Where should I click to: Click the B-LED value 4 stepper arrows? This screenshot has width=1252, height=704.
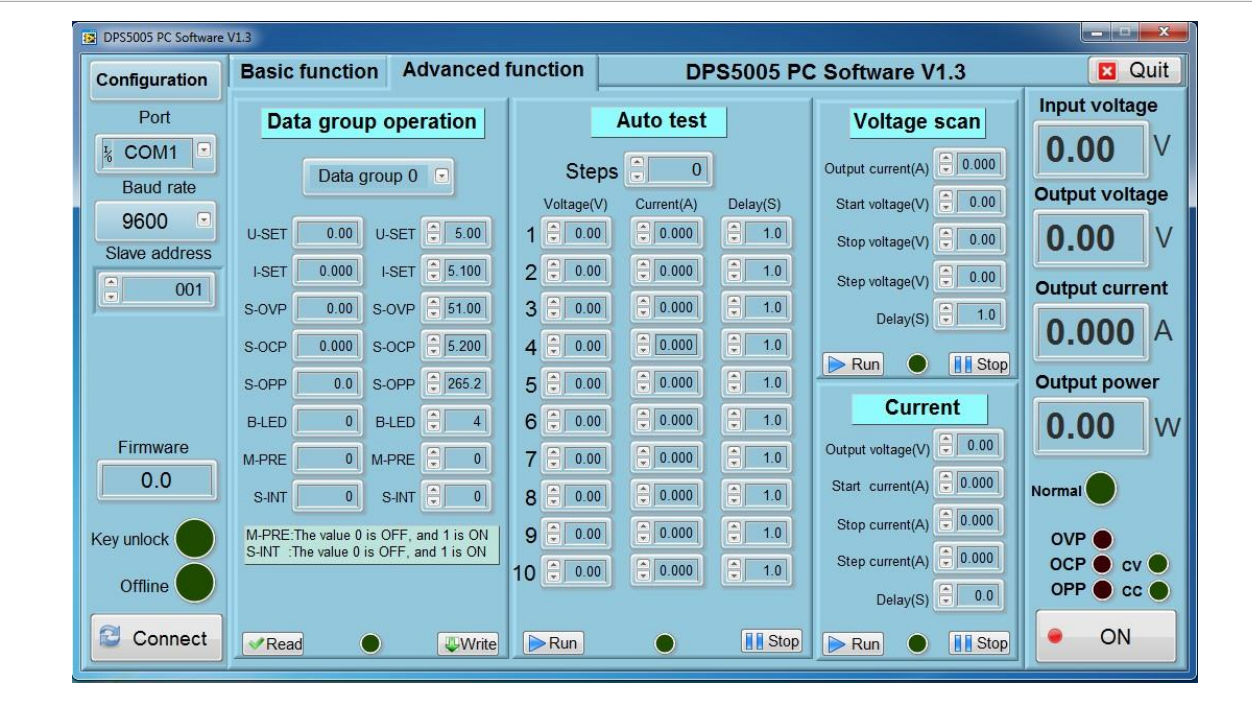coord(434,422)
